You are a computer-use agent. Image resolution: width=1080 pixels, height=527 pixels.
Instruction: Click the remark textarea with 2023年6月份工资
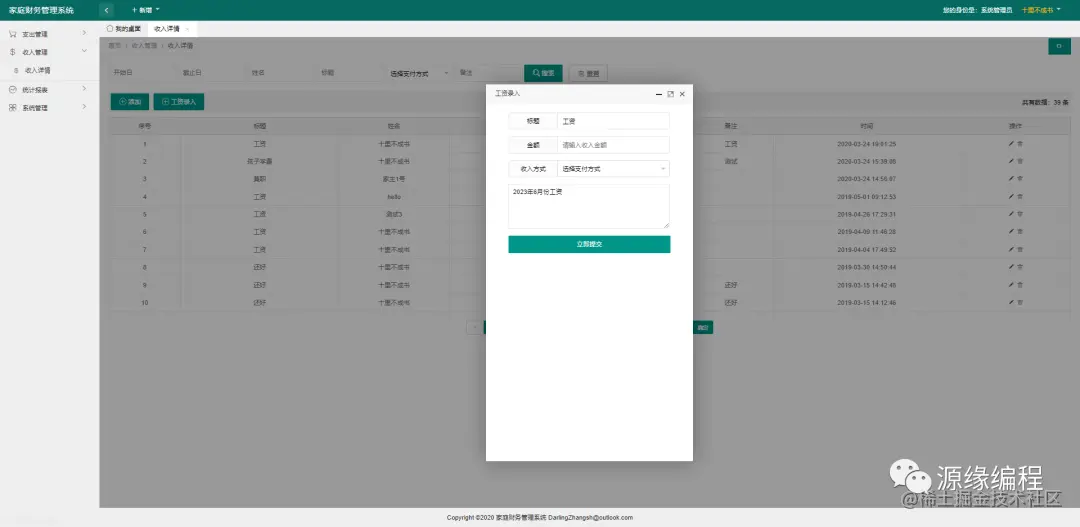click(589, 206)
